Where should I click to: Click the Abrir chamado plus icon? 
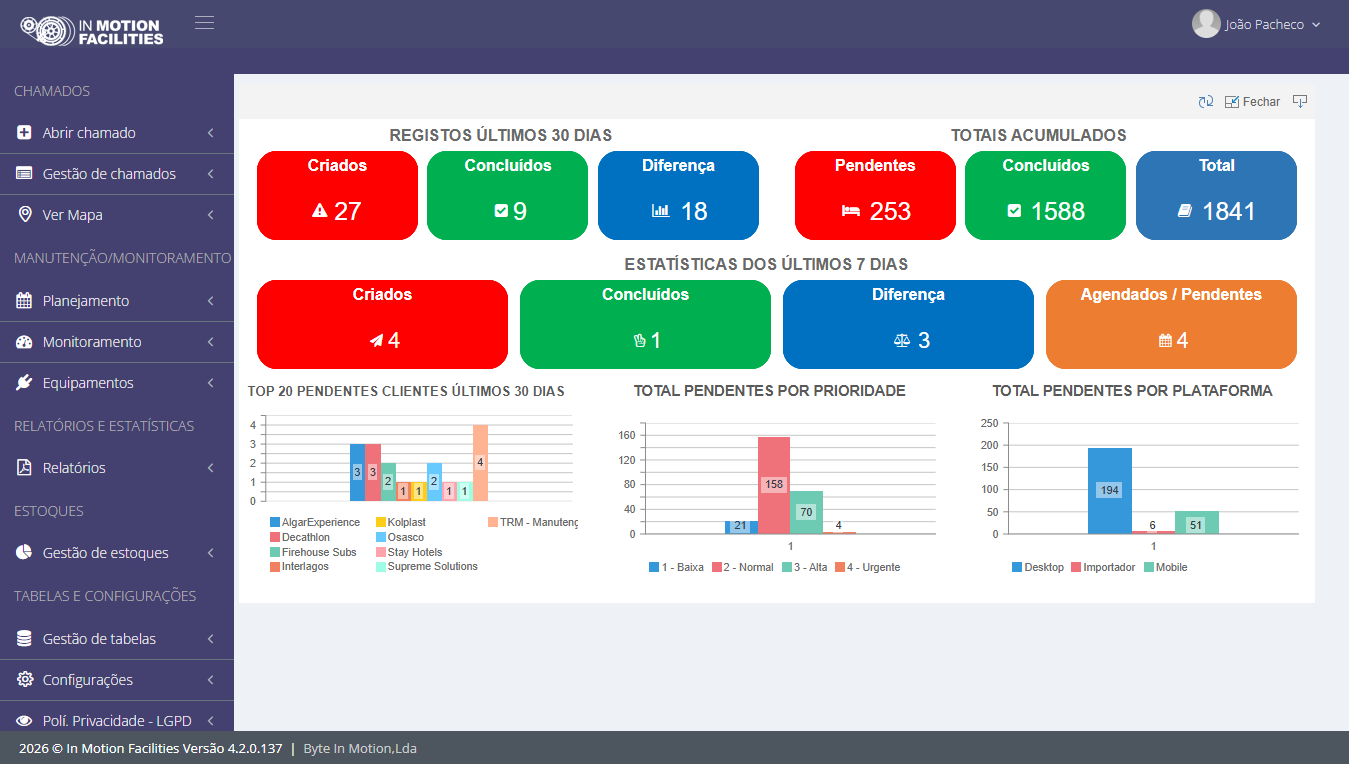click(24, 132)
